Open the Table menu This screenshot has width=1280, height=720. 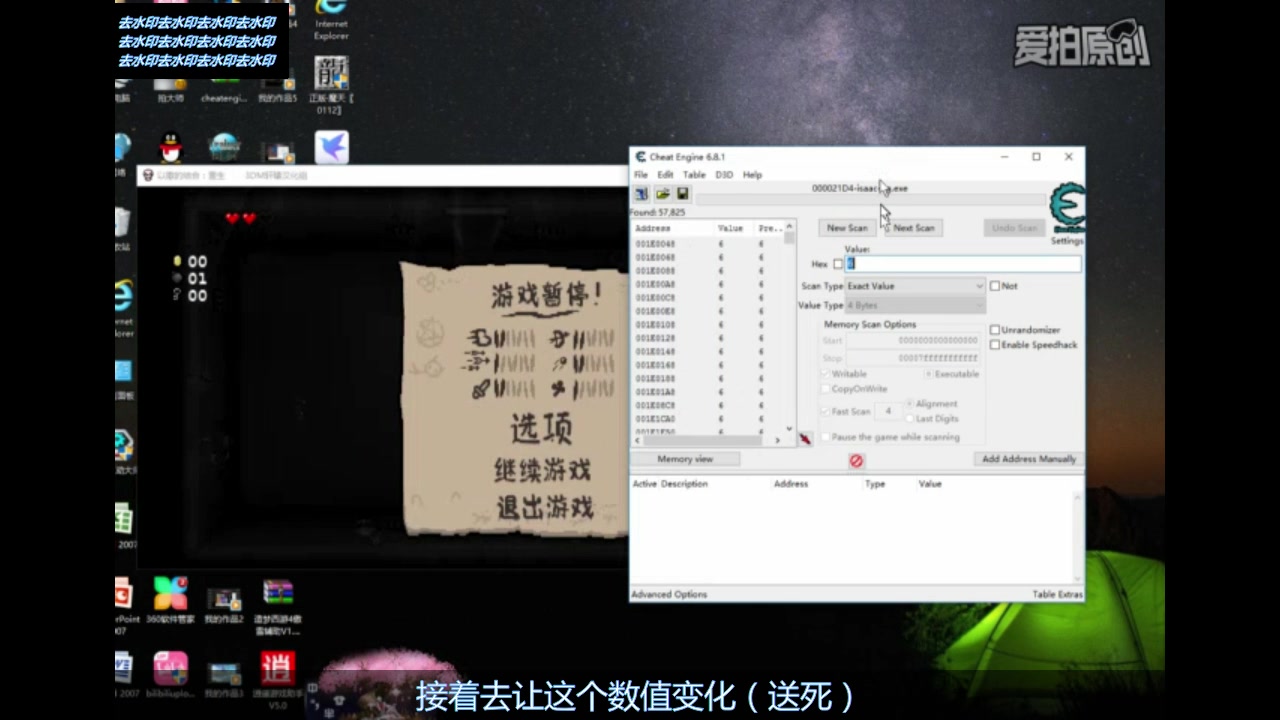[x=693, y=174]
